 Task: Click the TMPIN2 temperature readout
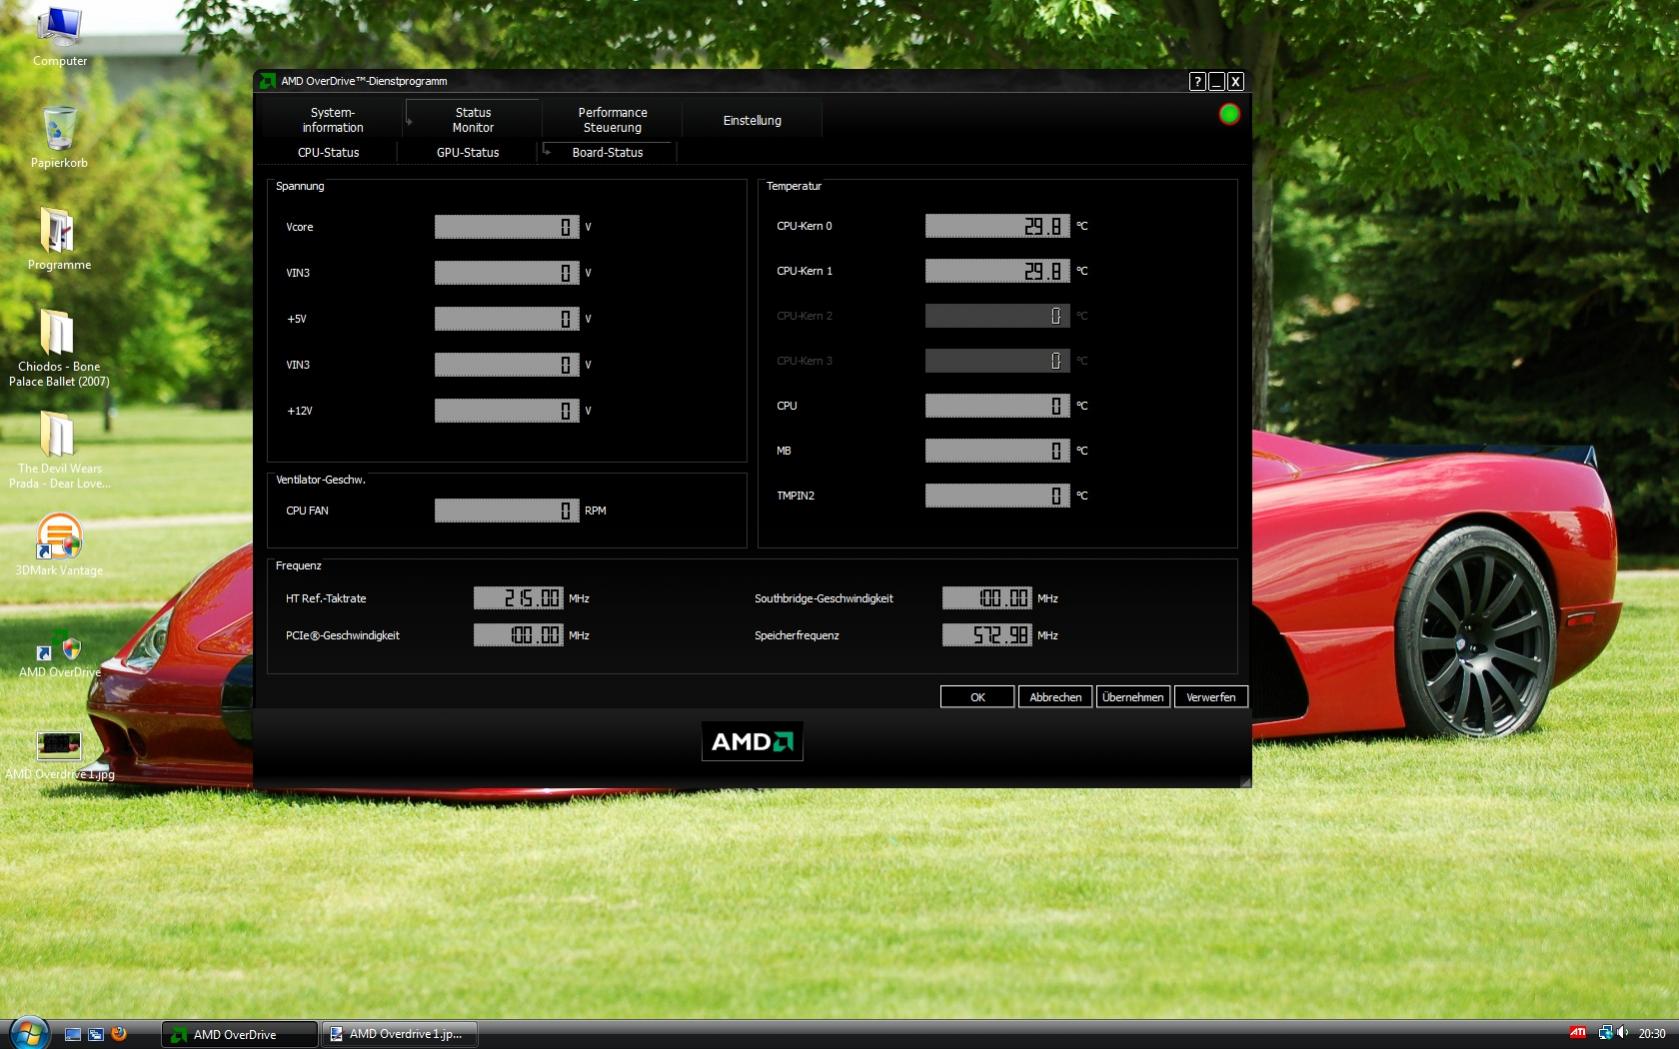(997, 496)
